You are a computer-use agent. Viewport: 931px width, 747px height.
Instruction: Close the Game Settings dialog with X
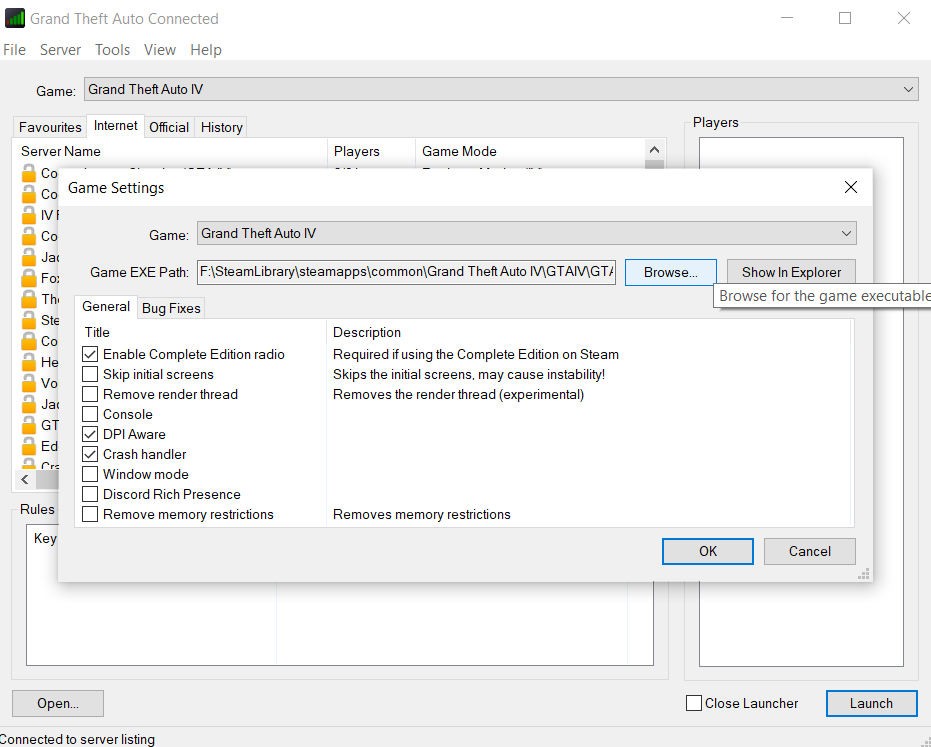coord(850,187)
